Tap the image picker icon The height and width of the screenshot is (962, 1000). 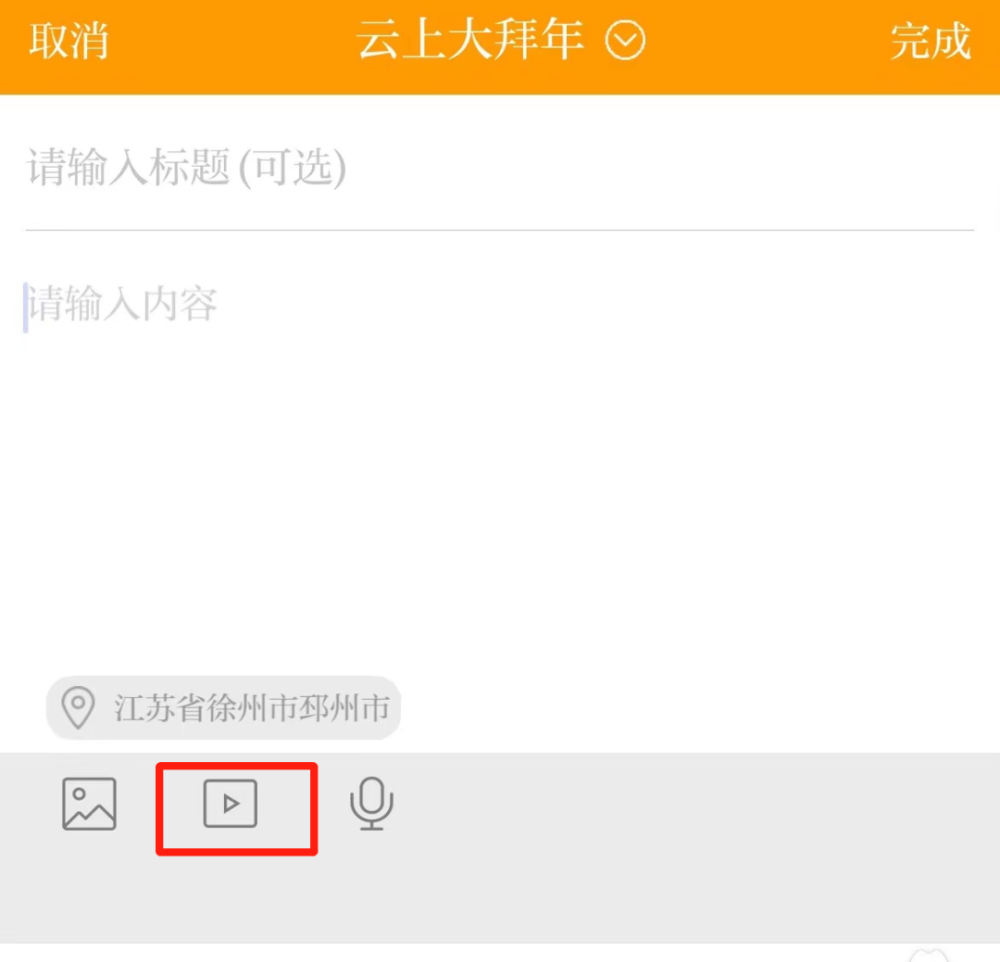tap(89, 803)
